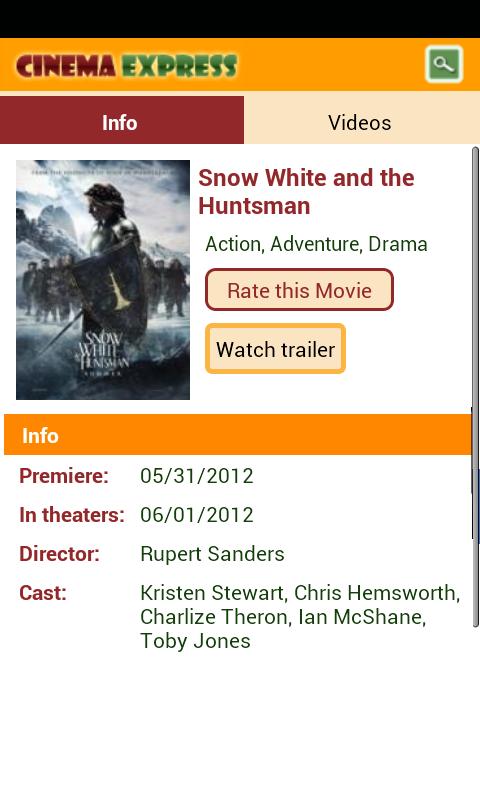Tap the Snow White and the Huntsman title
Image resolution: width=480 pixels, height=800 pixels.
(x=306, y=192)
